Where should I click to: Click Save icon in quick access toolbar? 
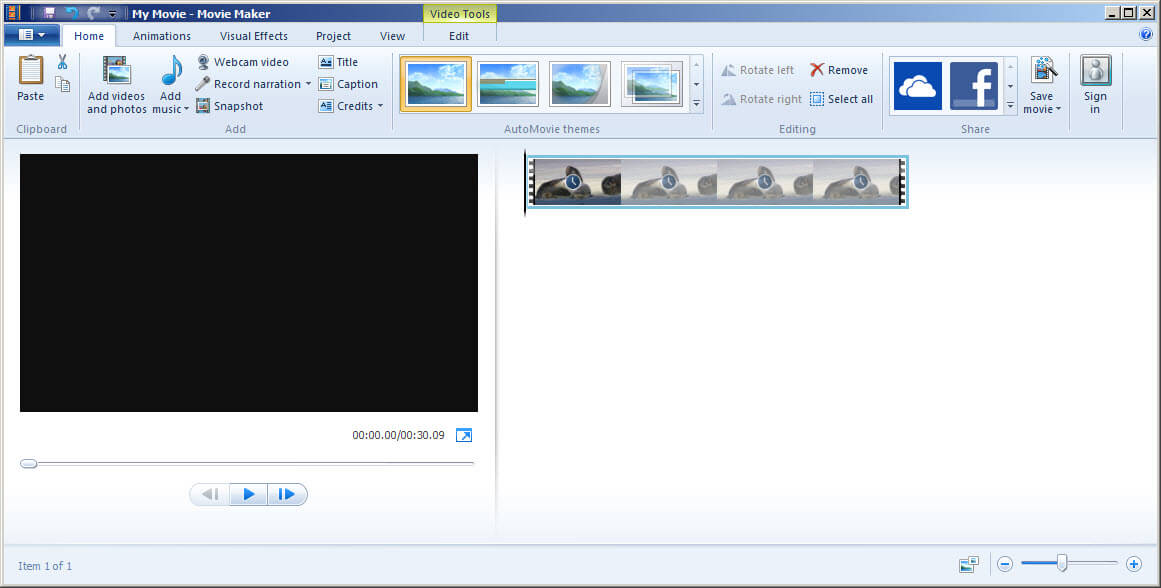(49, 13)
